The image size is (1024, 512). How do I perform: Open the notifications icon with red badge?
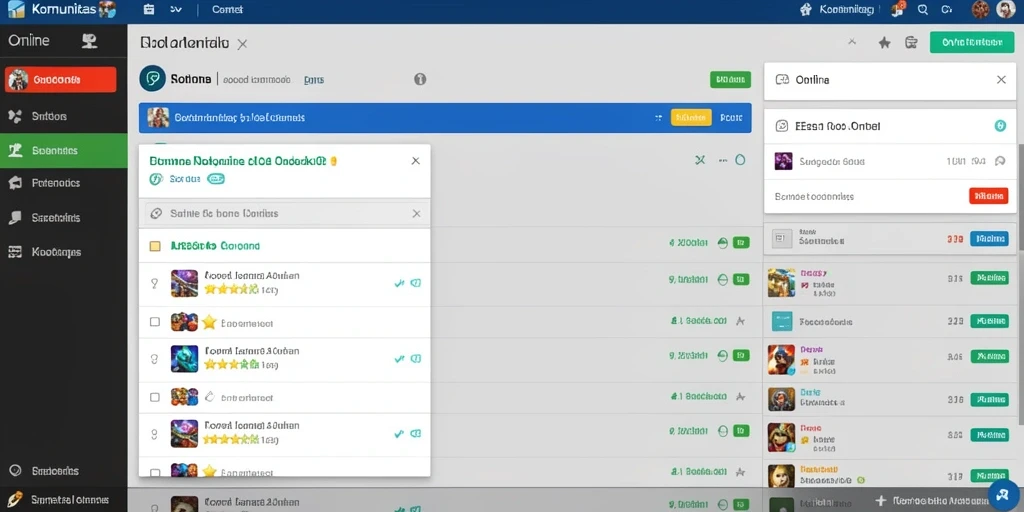pyautogui.click(x=899, y=9)
